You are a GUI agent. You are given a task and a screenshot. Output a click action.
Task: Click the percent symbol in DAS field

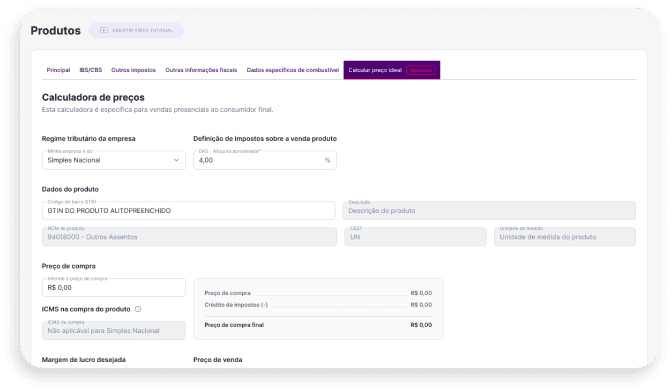pyautogui.click(x=327, y=160)
